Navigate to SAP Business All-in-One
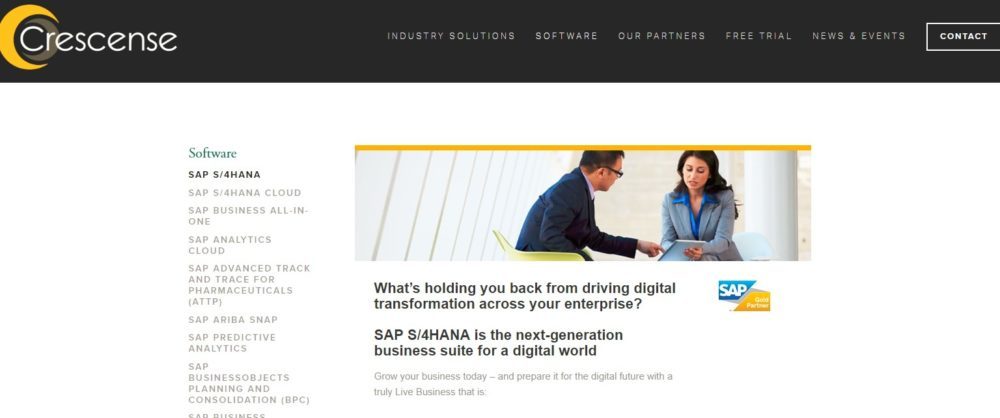 [x=248, y=216]
